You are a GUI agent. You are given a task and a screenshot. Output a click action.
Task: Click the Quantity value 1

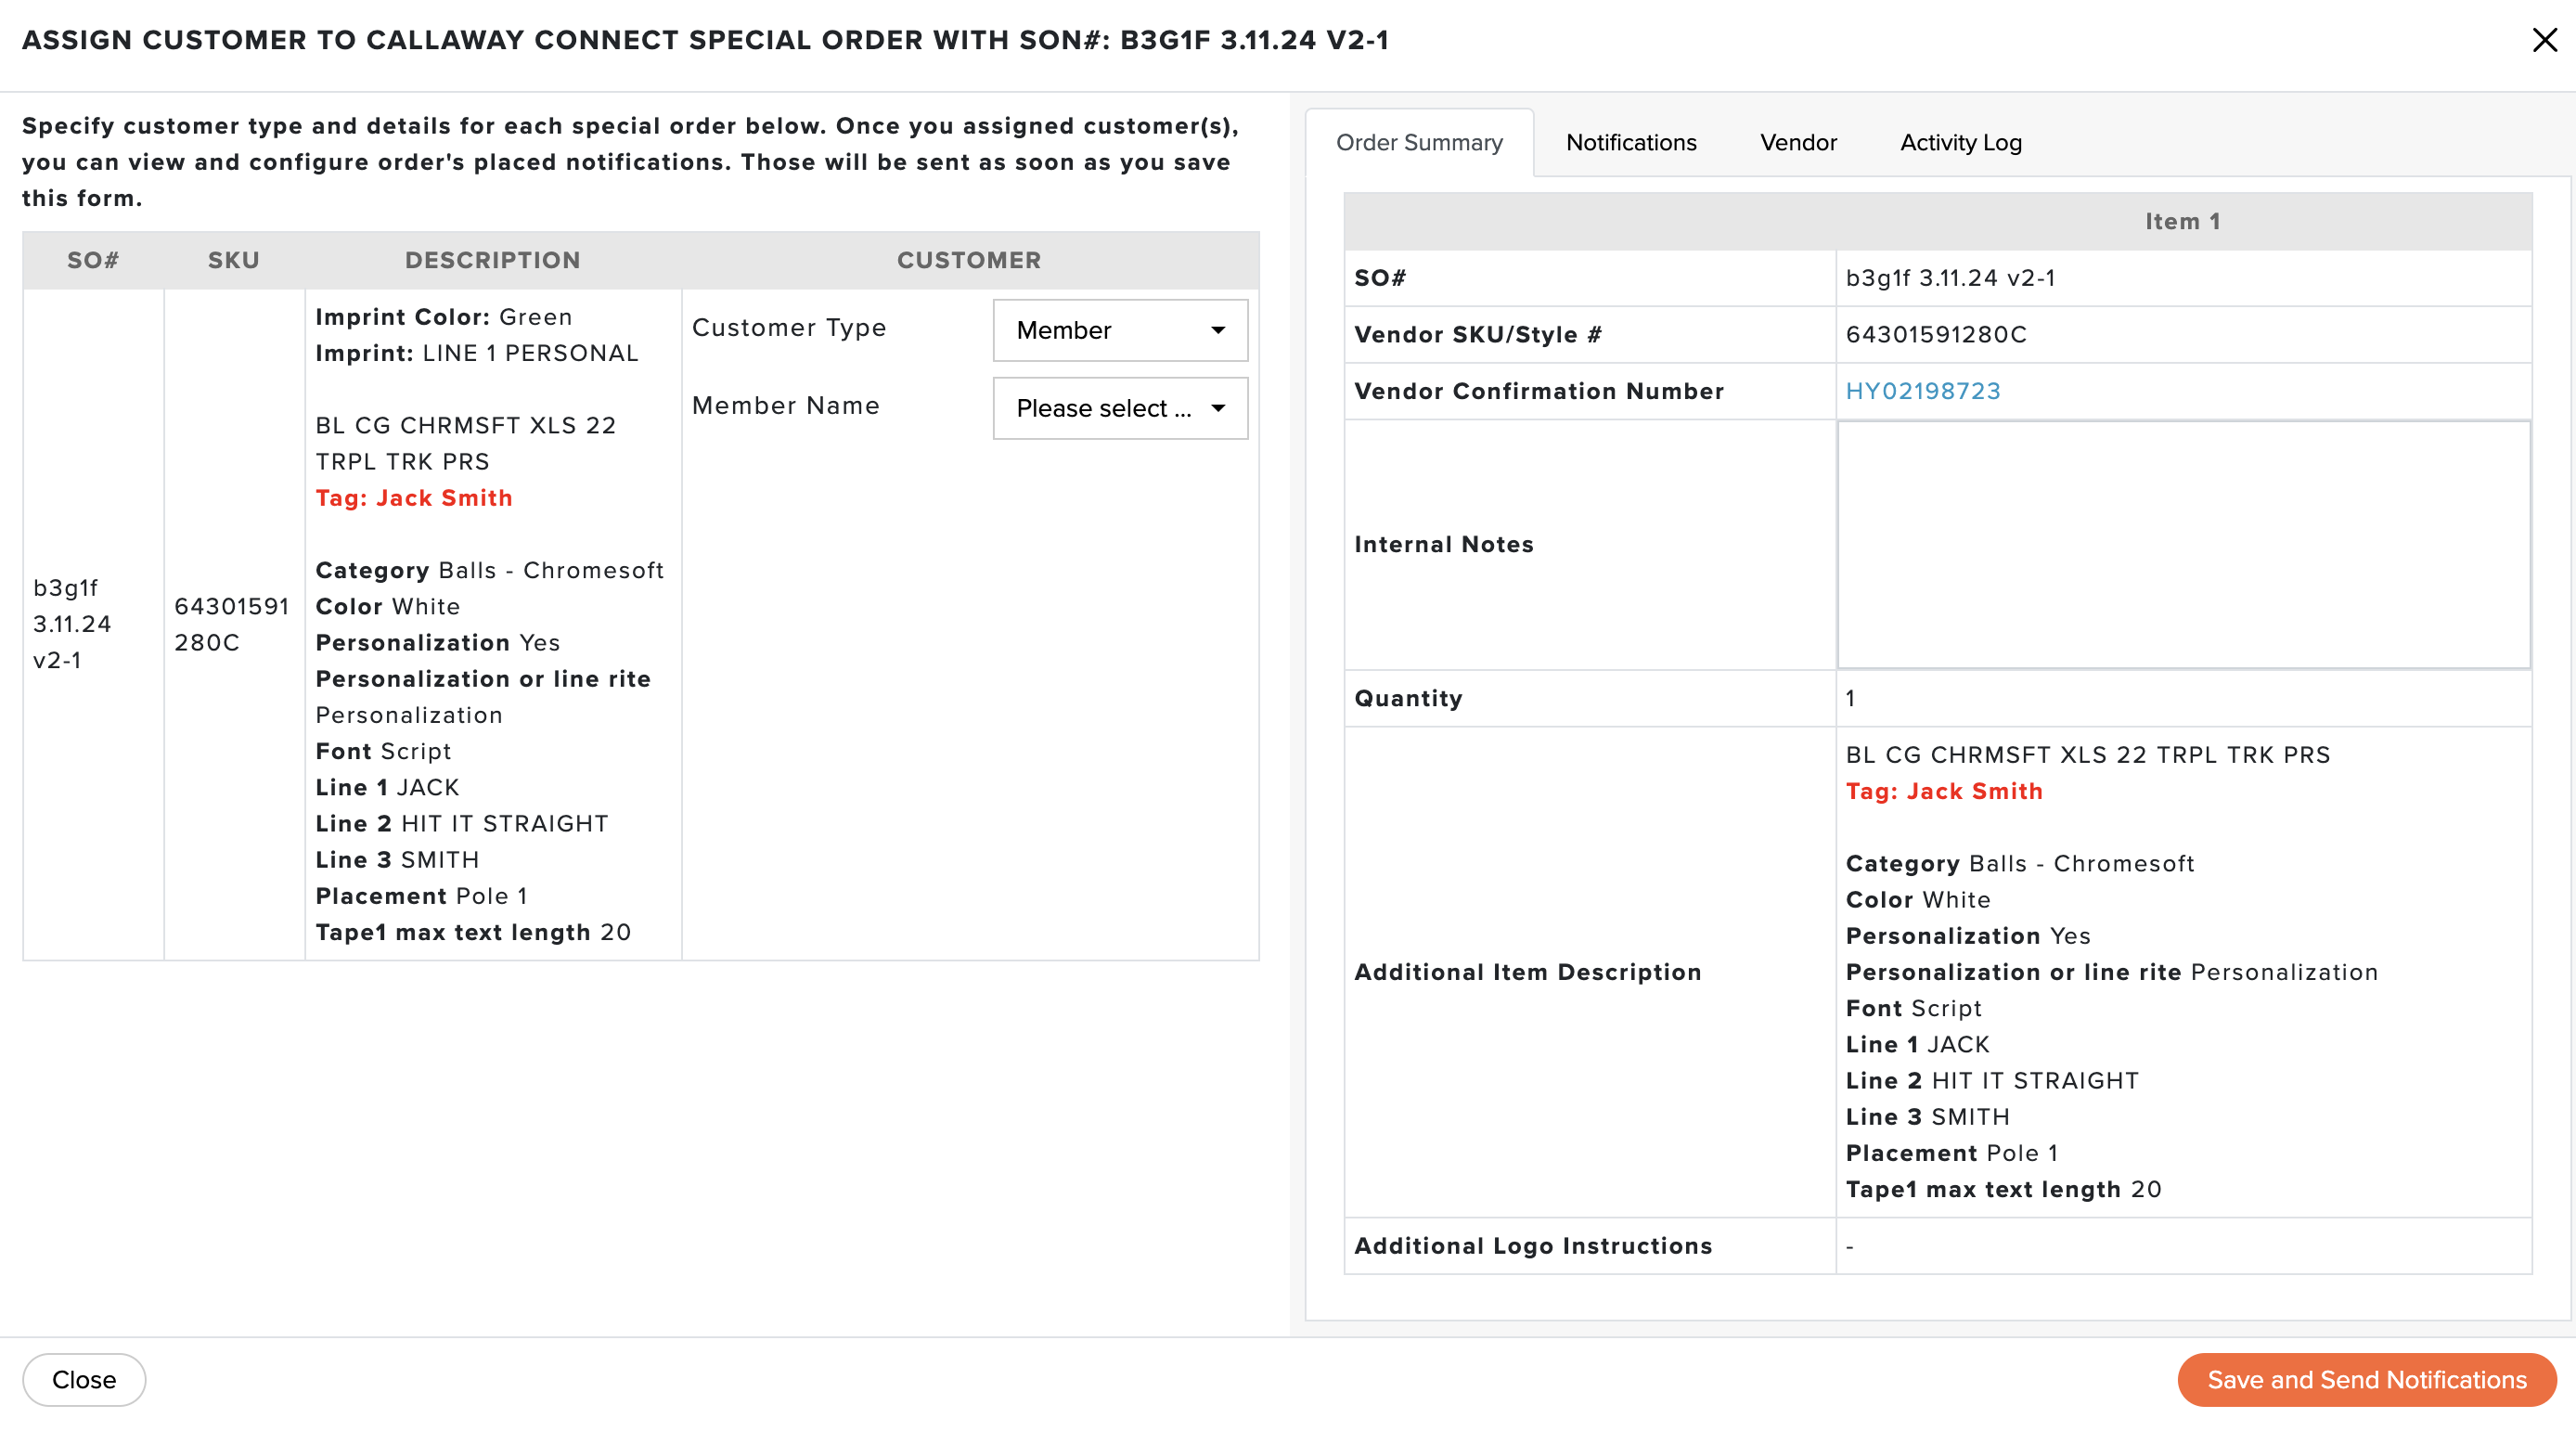[x=1850, y=698]
